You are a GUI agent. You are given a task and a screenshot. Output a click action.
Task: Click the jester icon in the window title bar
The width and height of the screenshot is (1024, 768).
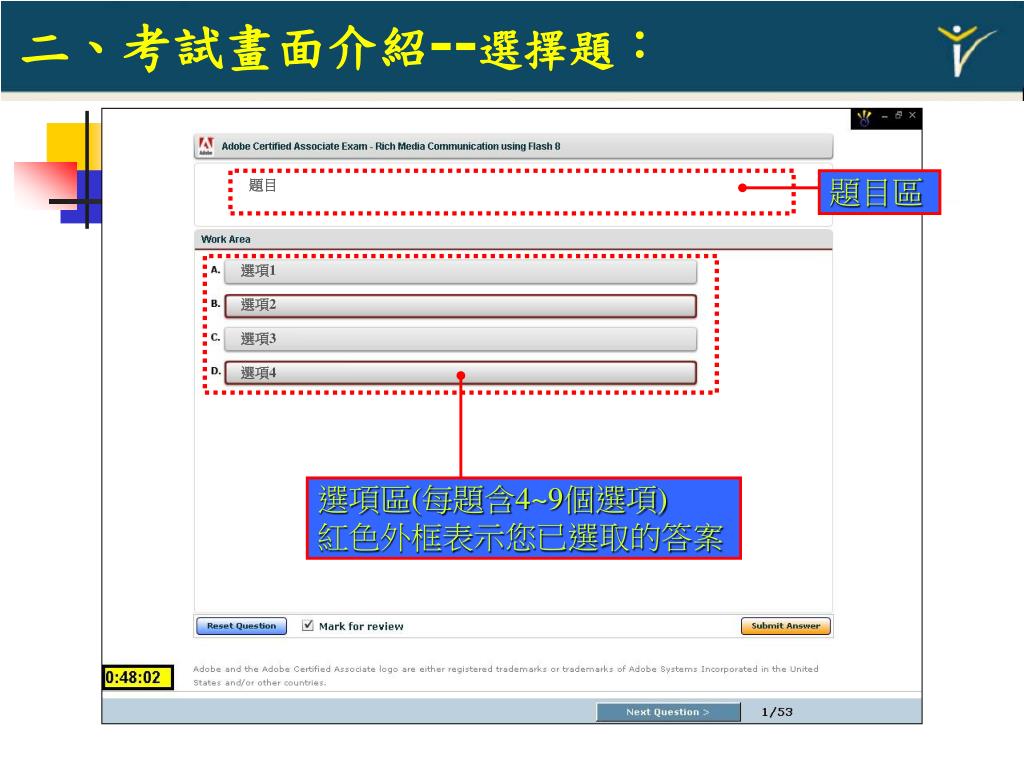click(x=865, y=118)
